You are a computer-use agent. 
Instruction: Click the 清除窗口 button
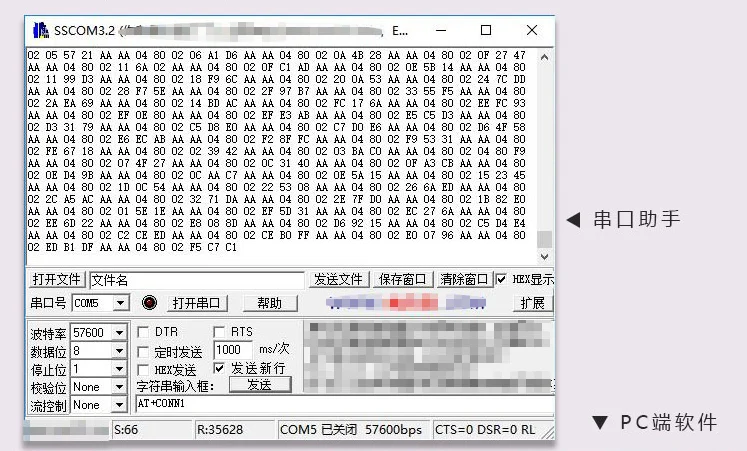coord(464,279)
